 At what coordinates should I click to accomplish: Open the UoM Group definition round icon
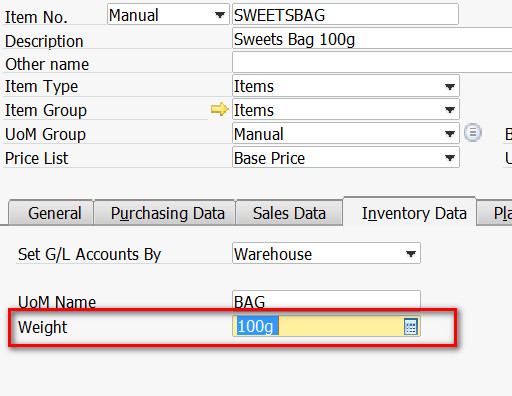[473, 133]
